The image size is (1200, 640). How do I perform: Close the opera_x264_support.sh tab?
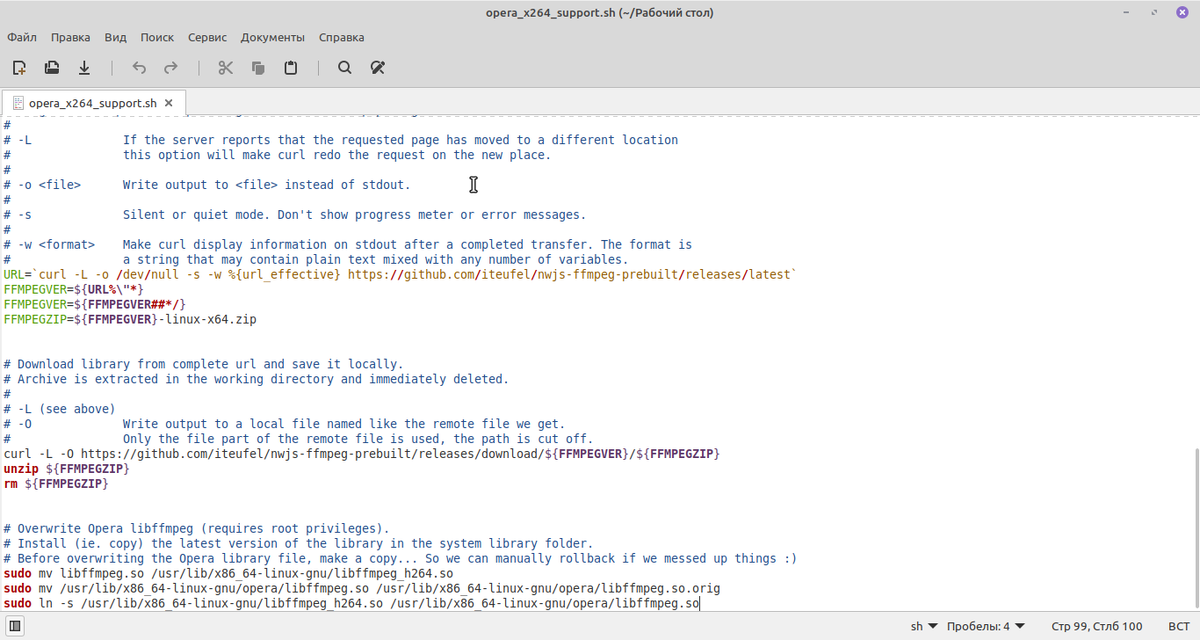pyautogui.click(x=169, y=103)
